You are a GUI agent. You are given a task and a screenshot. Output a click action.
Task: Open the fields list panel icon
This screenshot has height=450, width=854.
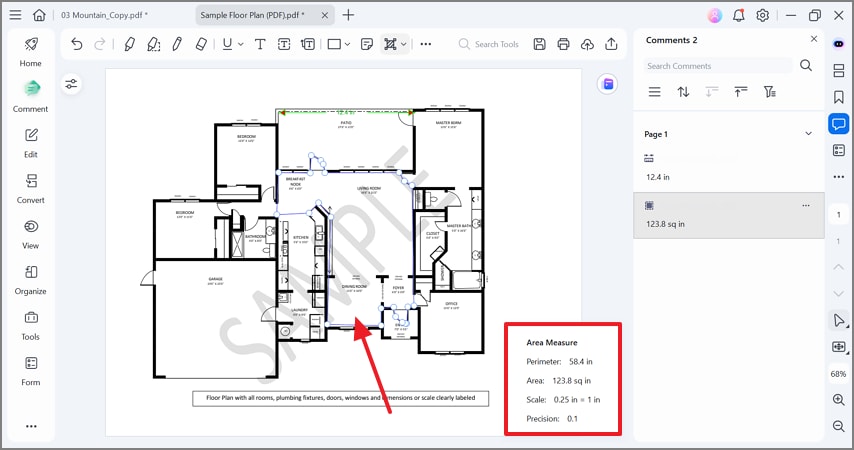pos(839,150)
